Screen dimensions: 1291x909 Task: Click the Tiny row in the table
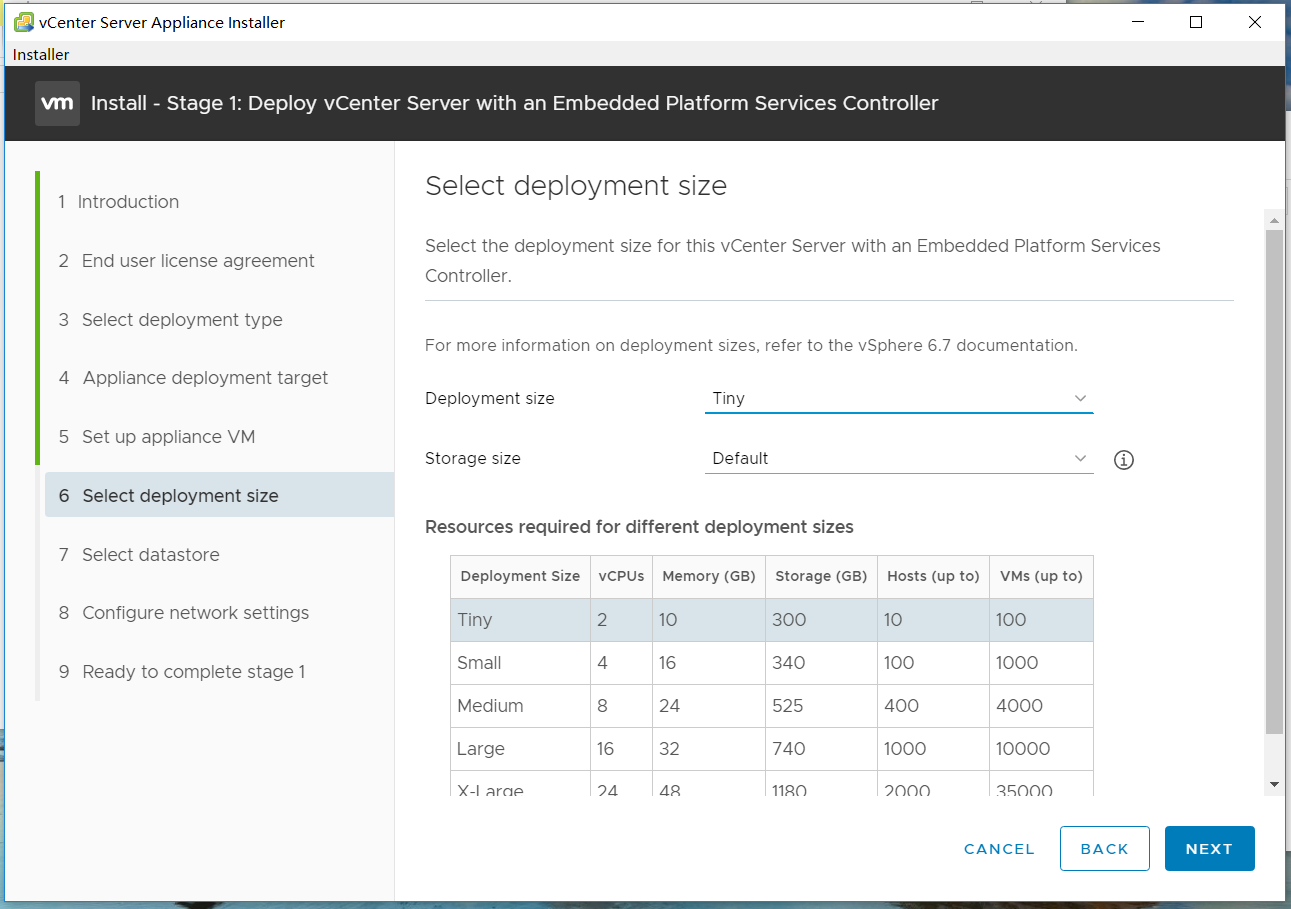pyautogui.click(x=771, y=620)
